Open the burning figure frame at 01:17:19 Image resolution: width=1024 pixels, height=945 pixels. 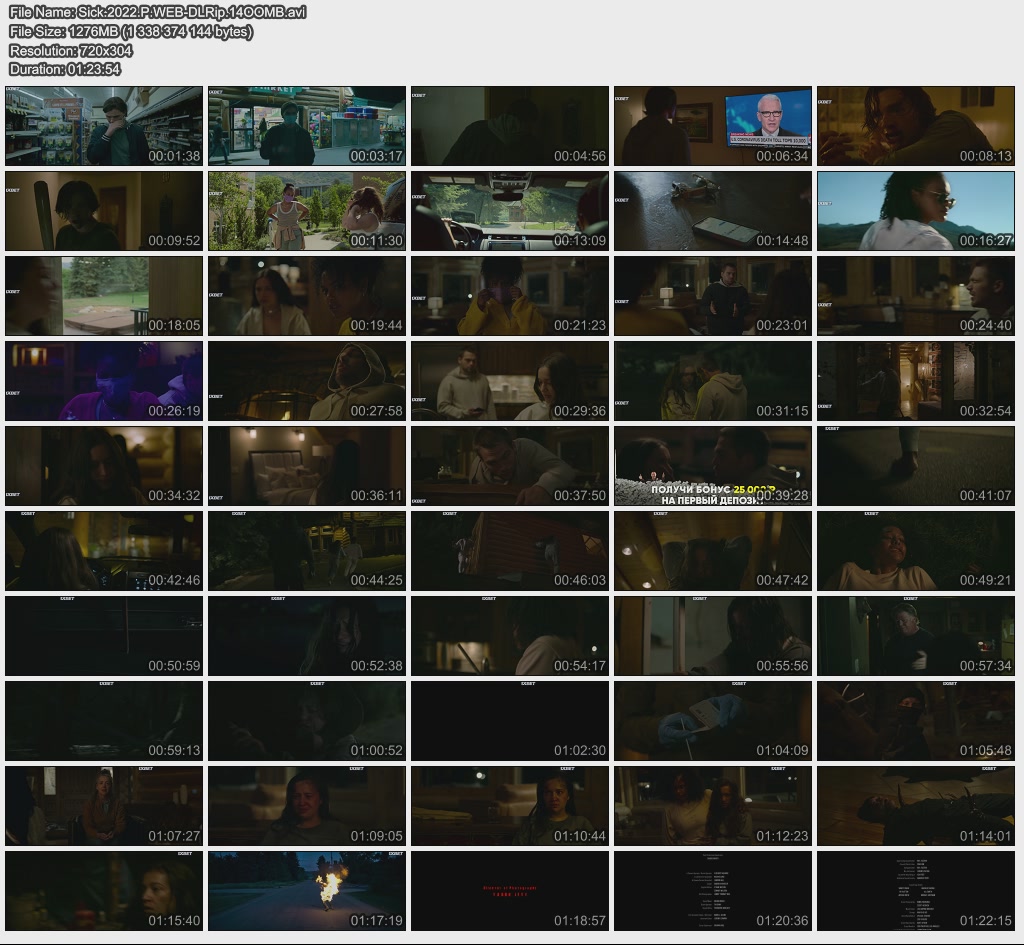[x=307, y=891]
